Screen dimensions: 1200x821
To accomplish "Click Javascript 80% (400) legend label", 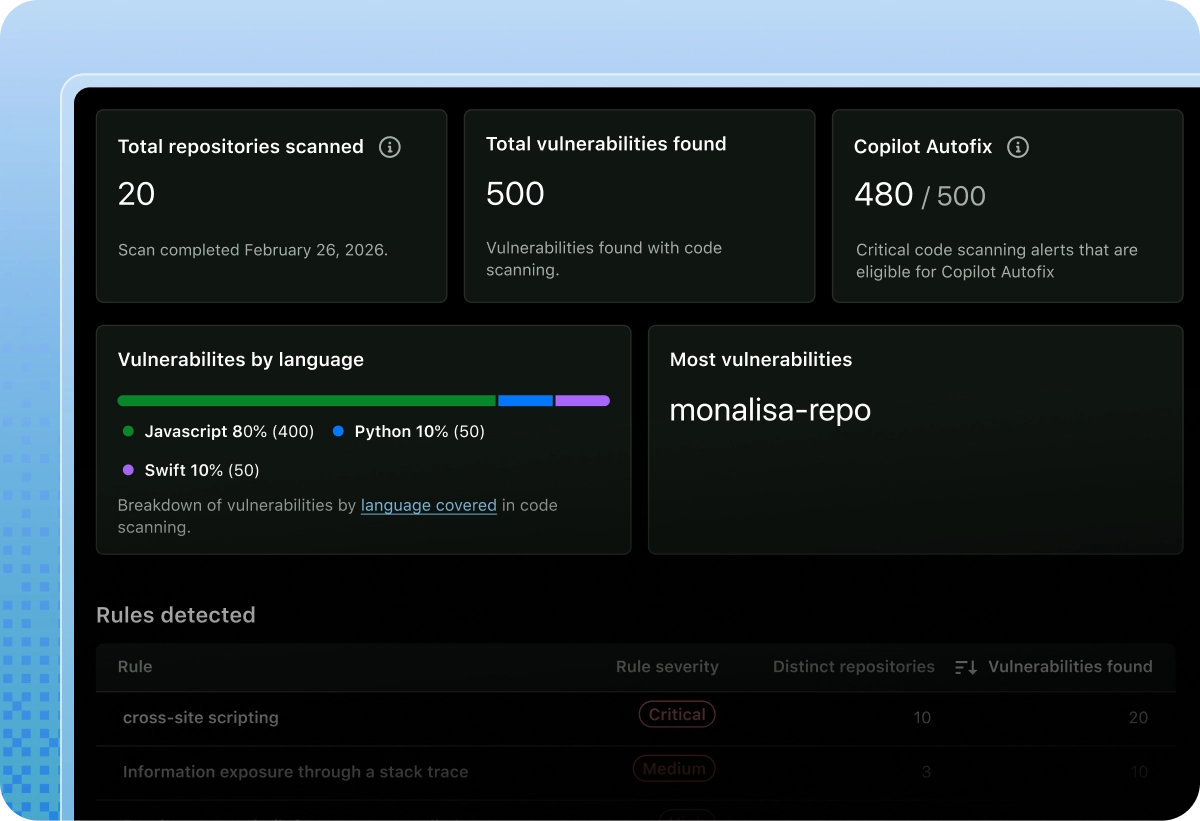I will [x=229, y=432].
